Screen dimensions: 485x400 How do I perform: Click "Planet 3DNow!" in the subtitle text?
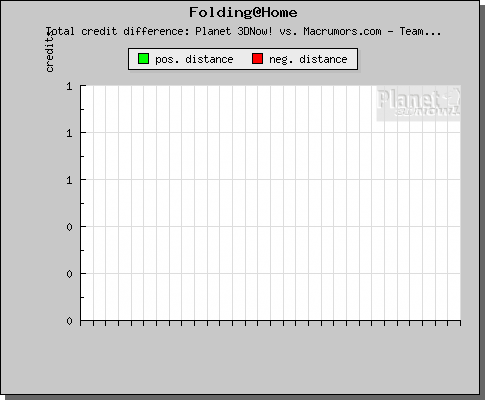(x=234, y=31)
